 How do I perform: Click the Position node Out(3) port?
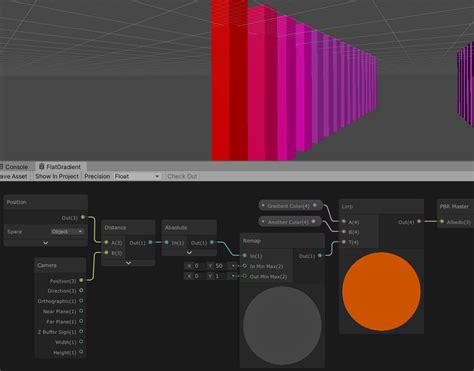(83, 217)
